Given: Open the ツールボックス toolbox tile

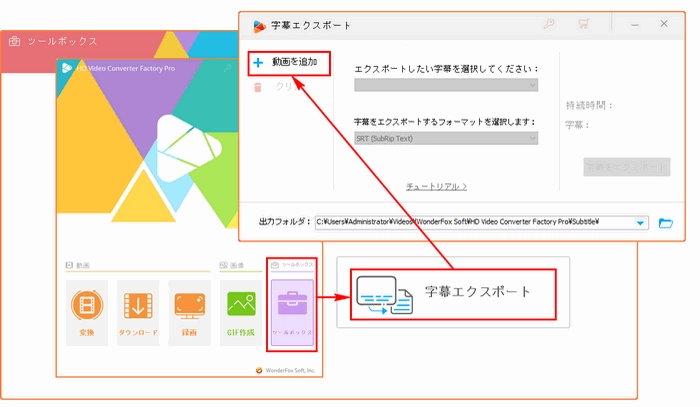Looking at the screenshot, I should [x=292, y=307].
